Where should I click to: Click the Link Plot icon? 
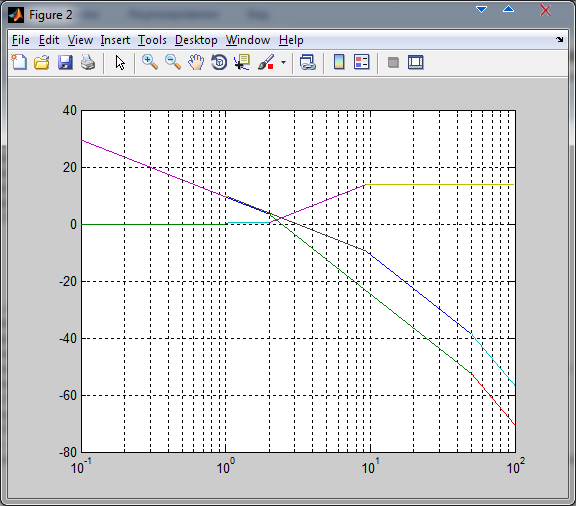point(307,62)
